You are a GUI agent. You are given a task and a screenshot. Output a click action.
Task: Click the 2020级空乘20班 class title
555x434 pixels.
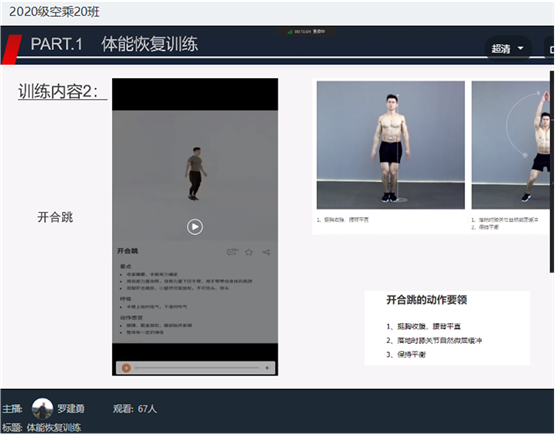(x=54, y=12)
